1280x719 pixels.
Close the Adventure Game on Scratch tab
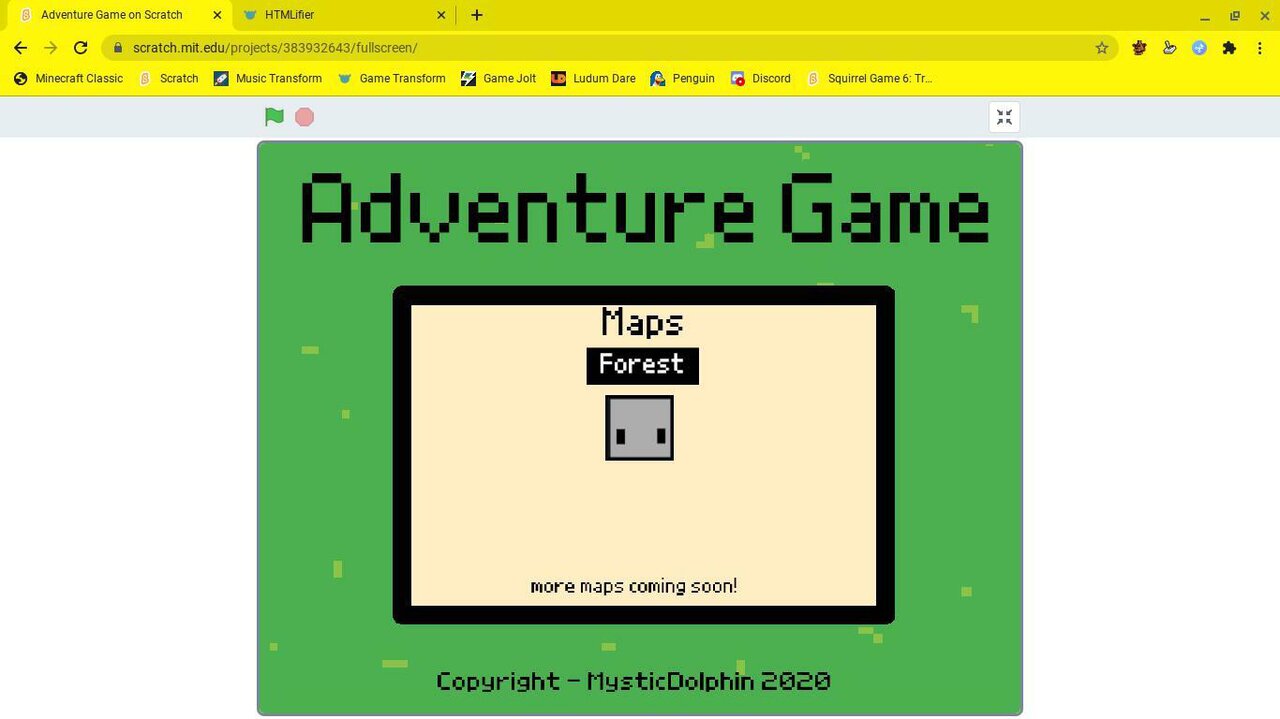click(217, 15)
